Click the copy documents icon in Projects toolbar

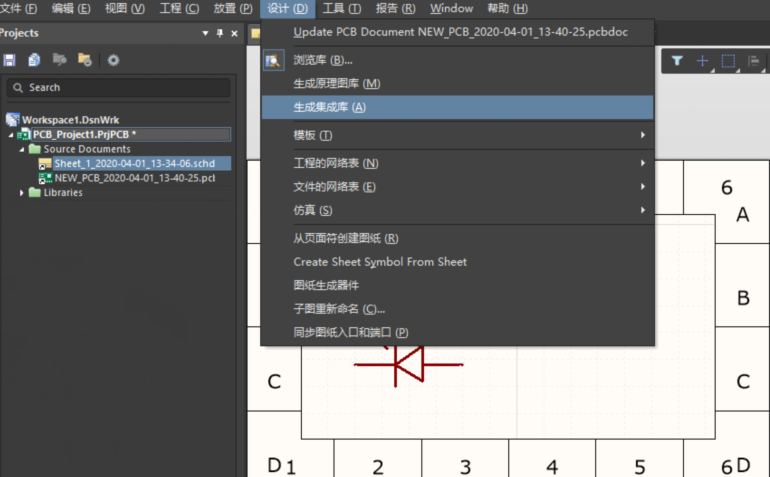[x=34, y=60]
